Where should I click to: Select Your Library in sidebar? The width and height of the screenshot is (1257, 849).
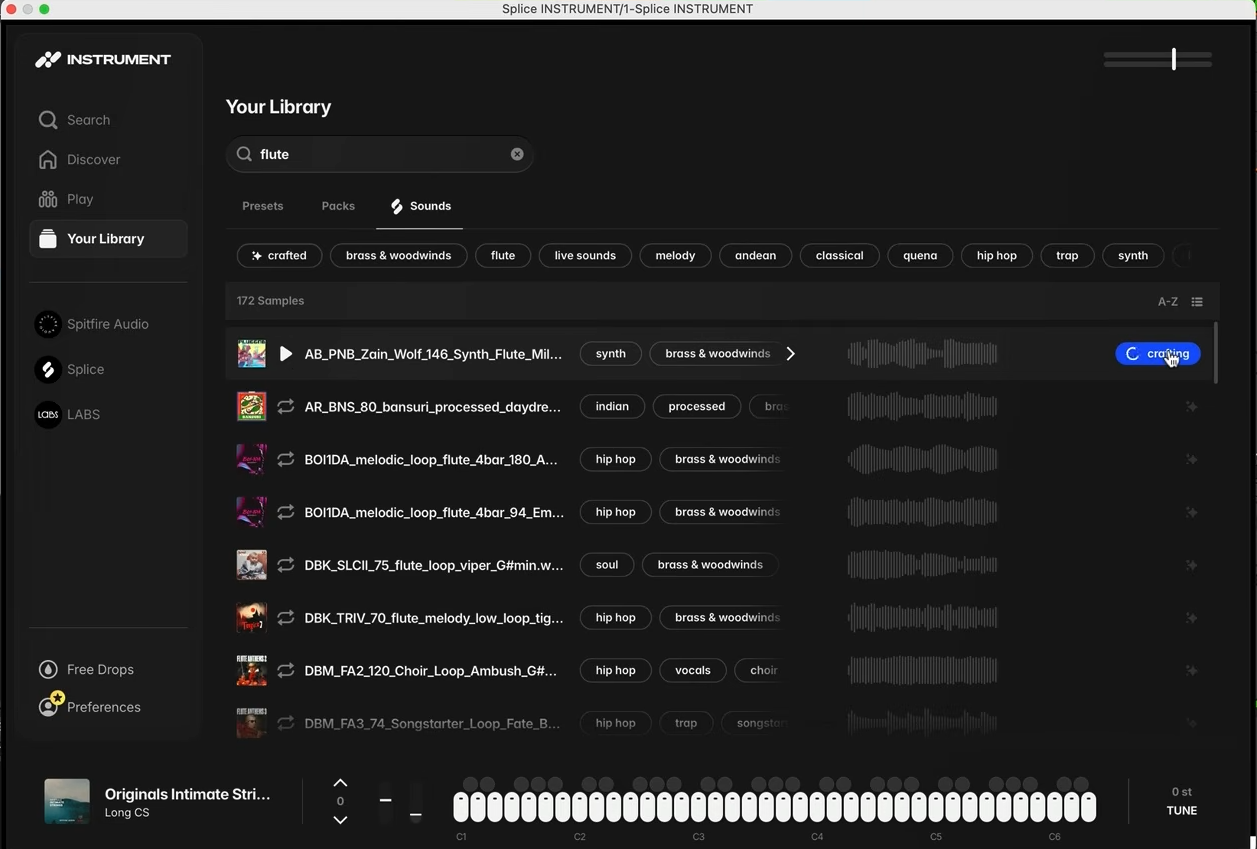pos(108,239)
